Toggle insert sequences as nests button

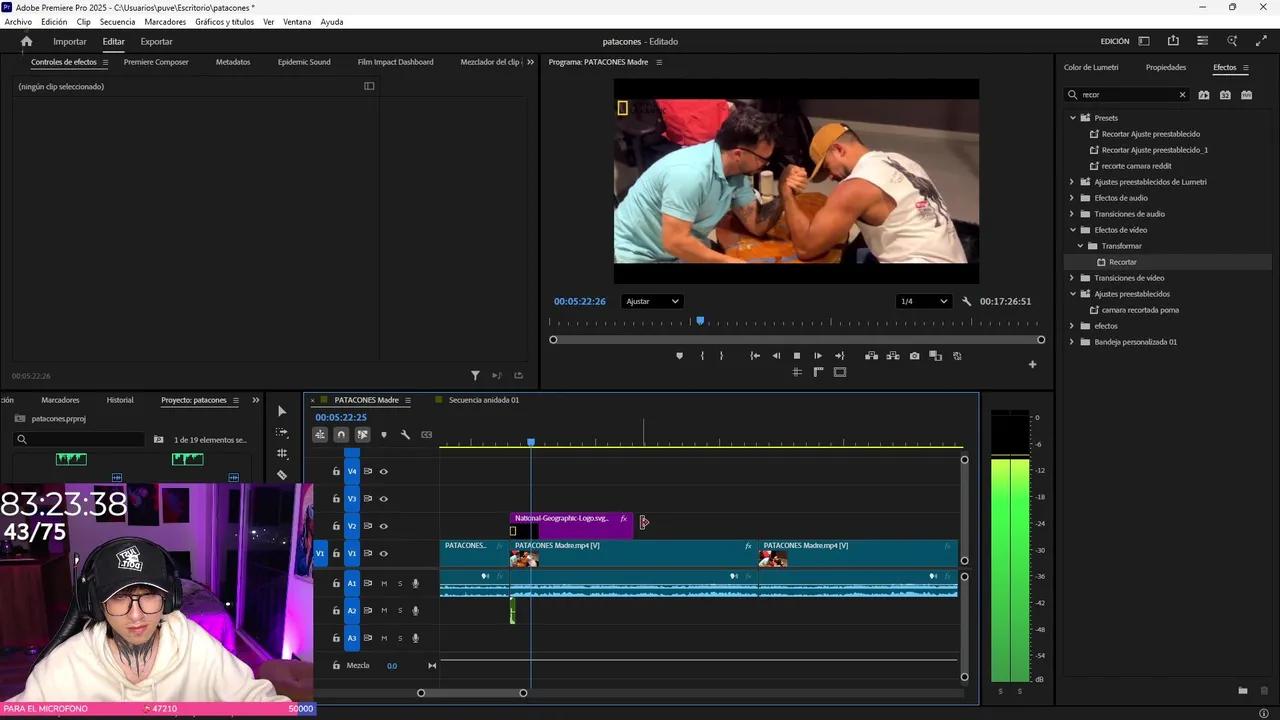click(320, 435)
